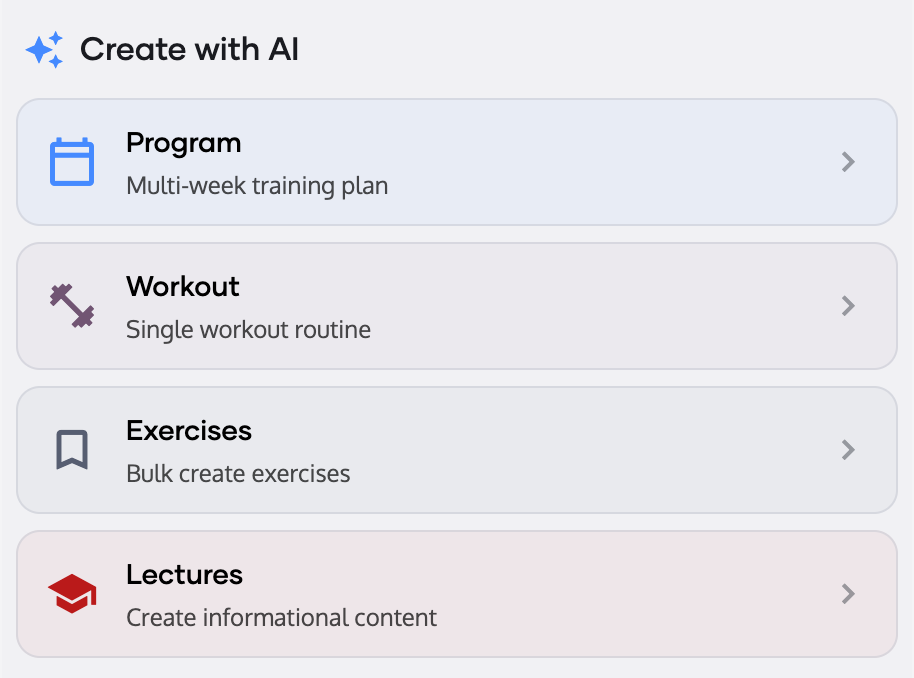This screenshot has width=914, height=678.
Task: Click the graduation cap Lectures icon
Action: click(72, 594)
